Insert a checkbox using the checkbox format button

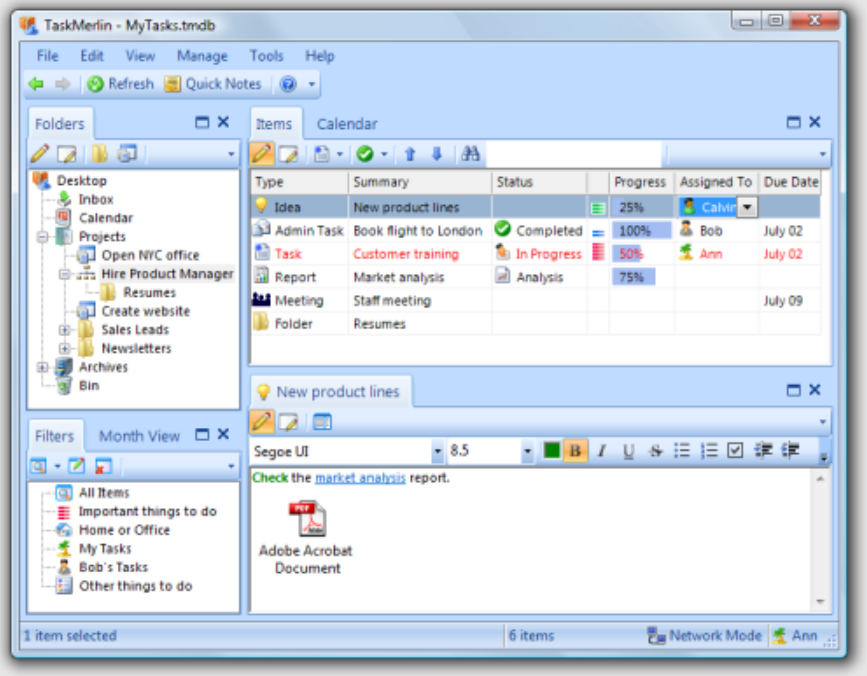tap(735, 451)
